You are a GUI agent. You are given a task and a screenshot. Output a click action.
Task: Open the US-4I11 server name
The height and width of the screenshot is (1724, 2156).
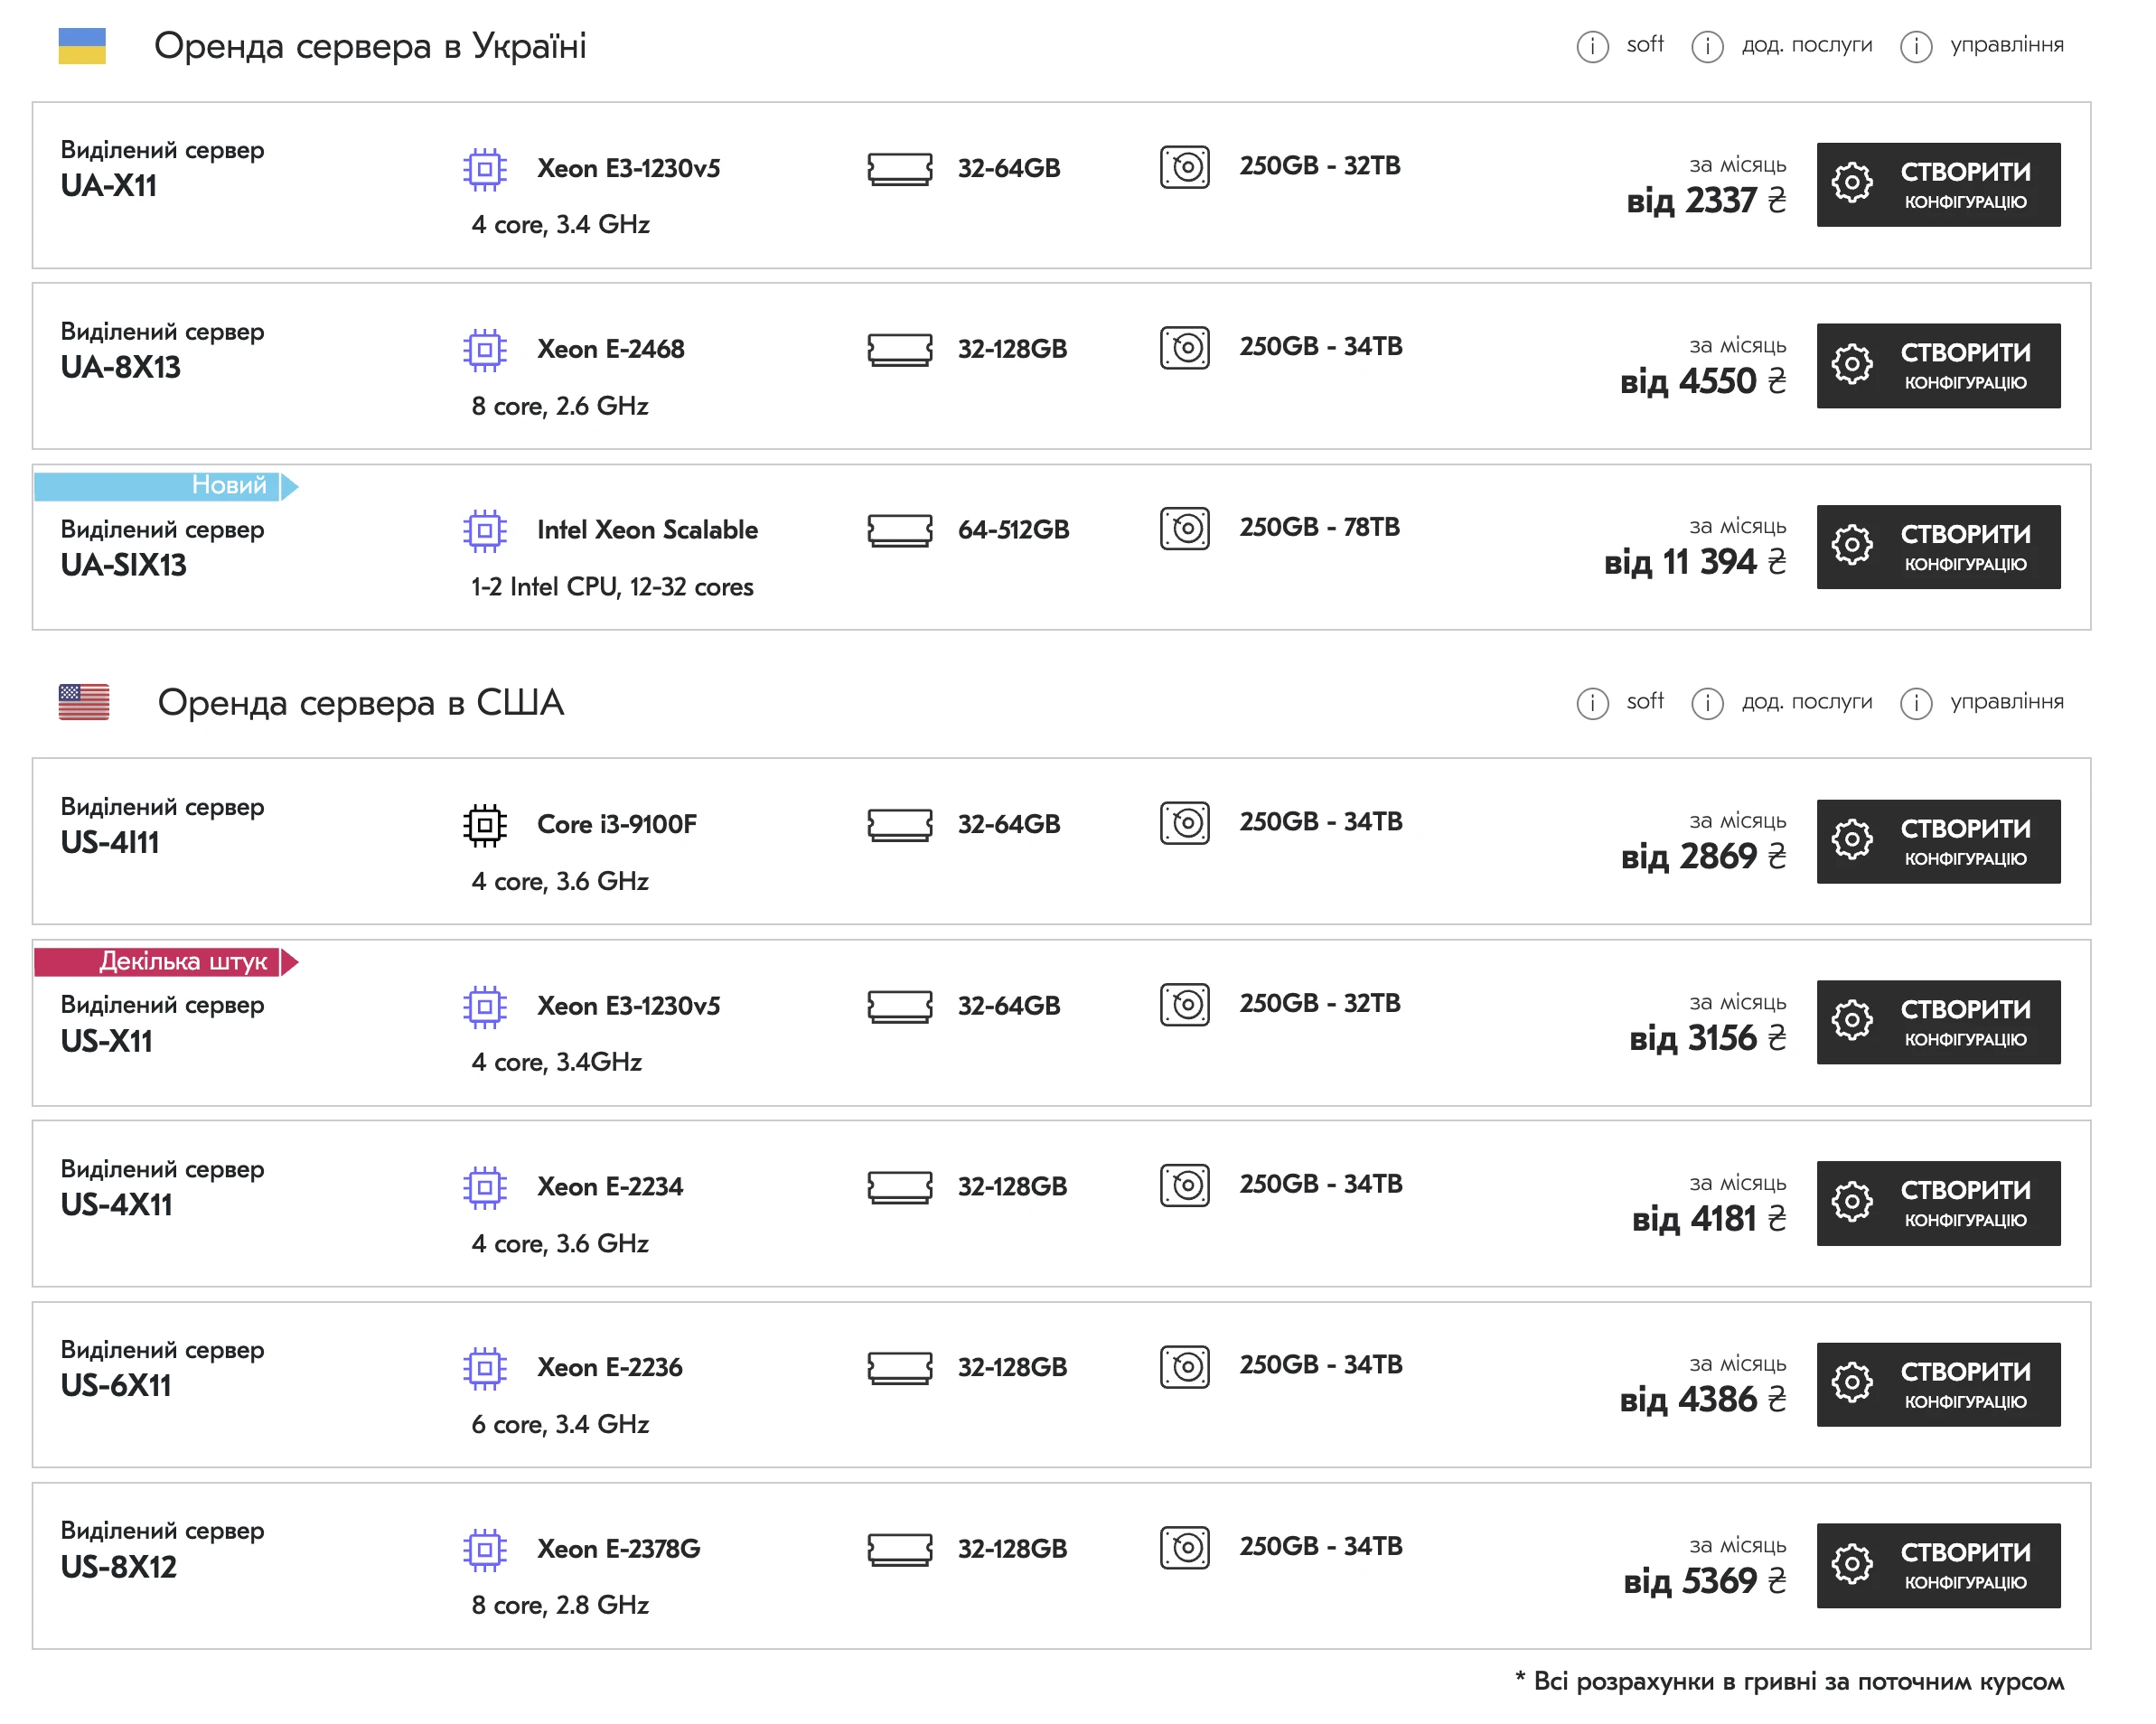pos(110,843)
